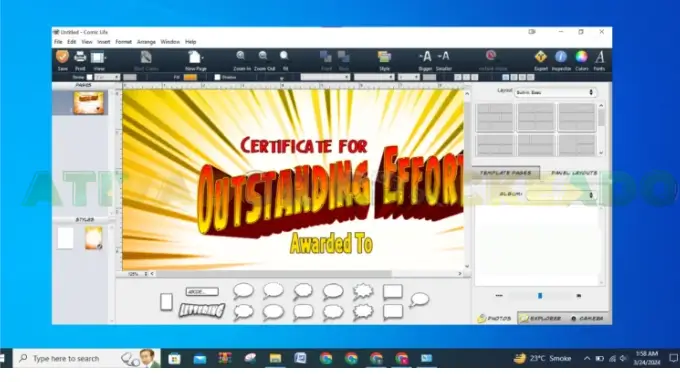The height and width of the screenshot is (382, 680).
Task: Click the Zoom Out magnifier
Action: pyautogui.click(x=263, y=56)
